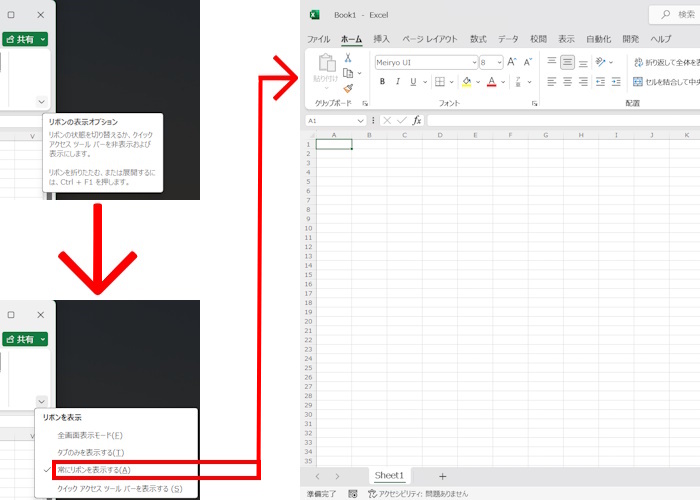Screen dimensions: 700x500
Task: Switch to the データ tab
Action: point(508,39)
